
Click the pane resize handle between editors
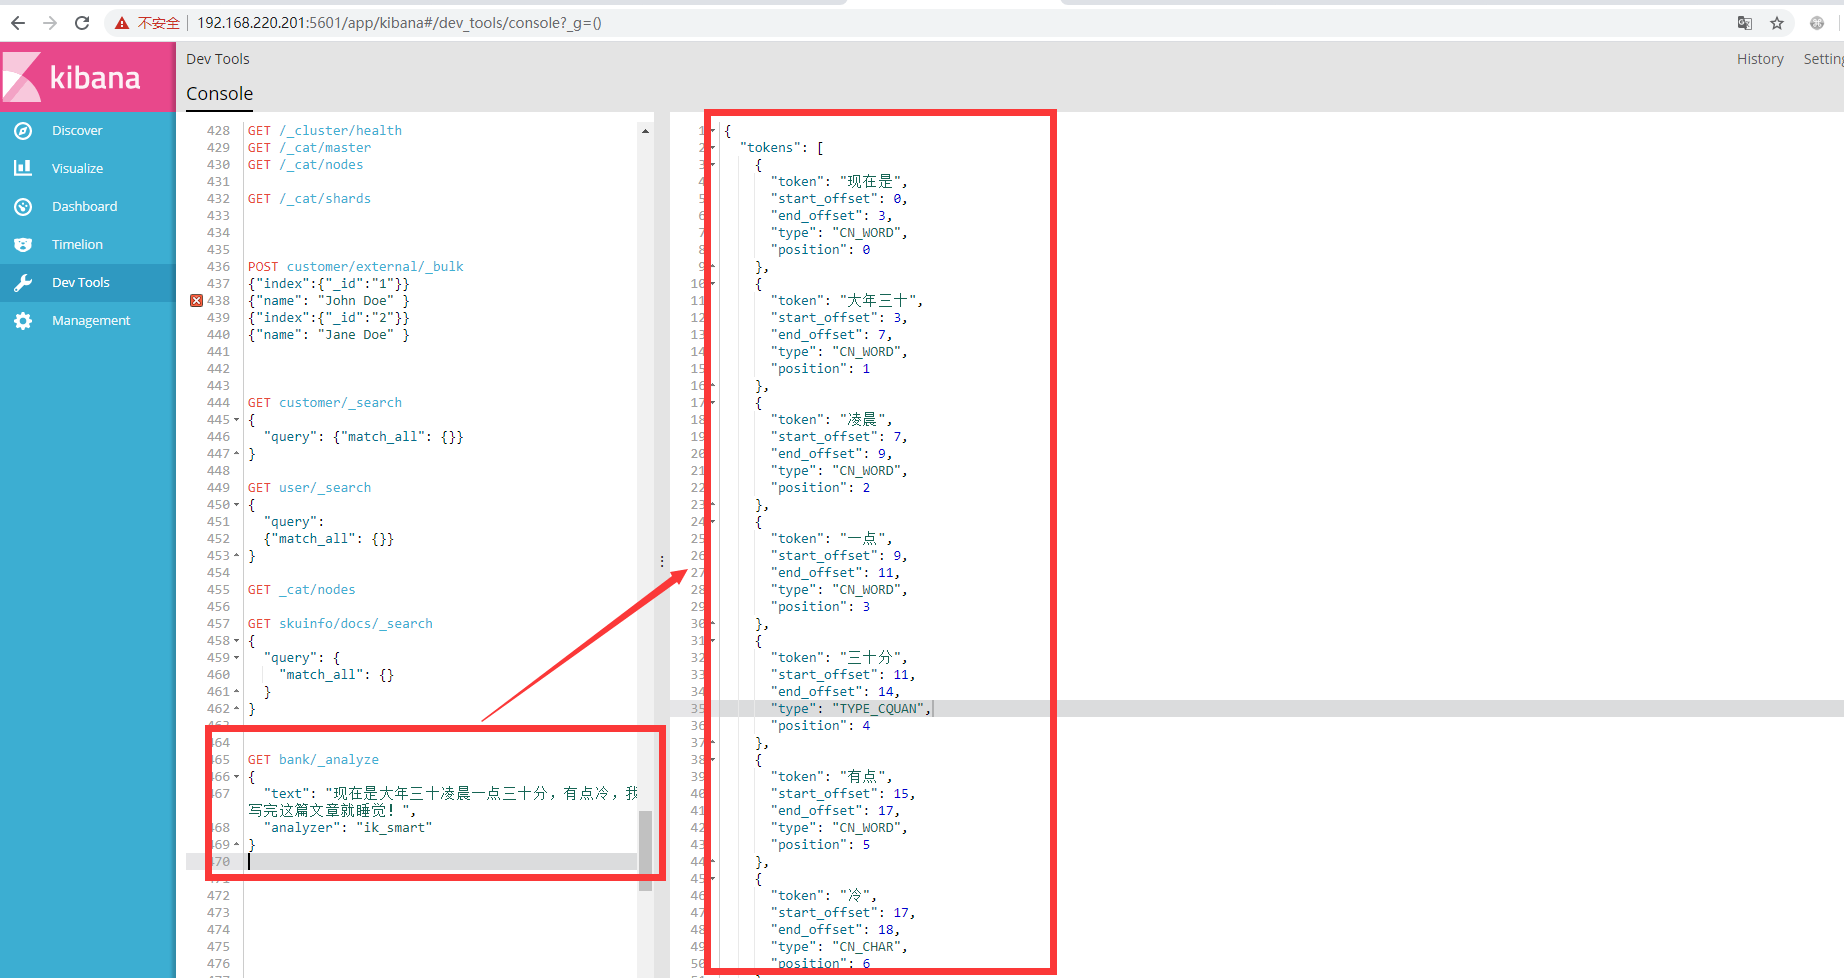pyautogui.click(x=662, y=562)
